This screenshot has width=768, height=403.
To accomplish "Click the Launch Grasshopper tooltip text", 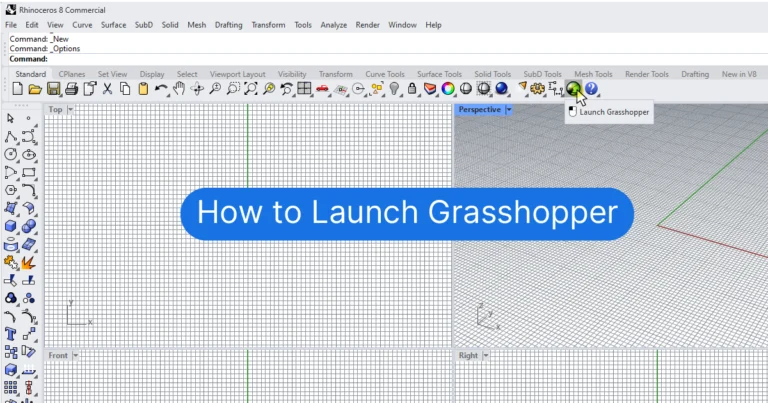I will point(614,112).
